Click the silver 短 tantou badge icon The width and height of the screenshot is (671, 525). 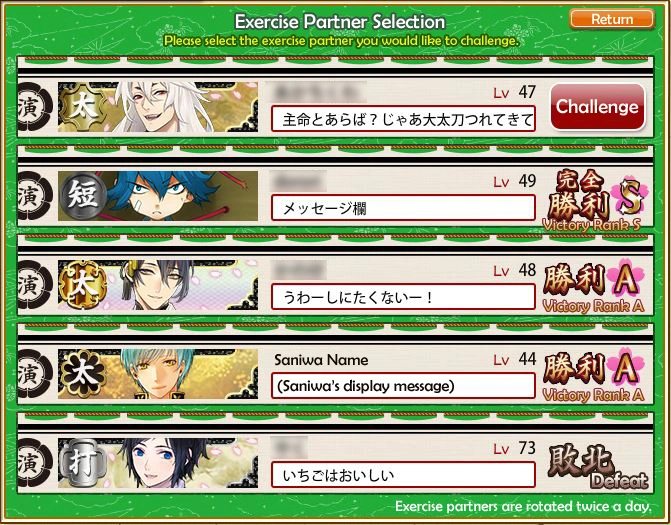pyautogui.click(x=83, y=196)
